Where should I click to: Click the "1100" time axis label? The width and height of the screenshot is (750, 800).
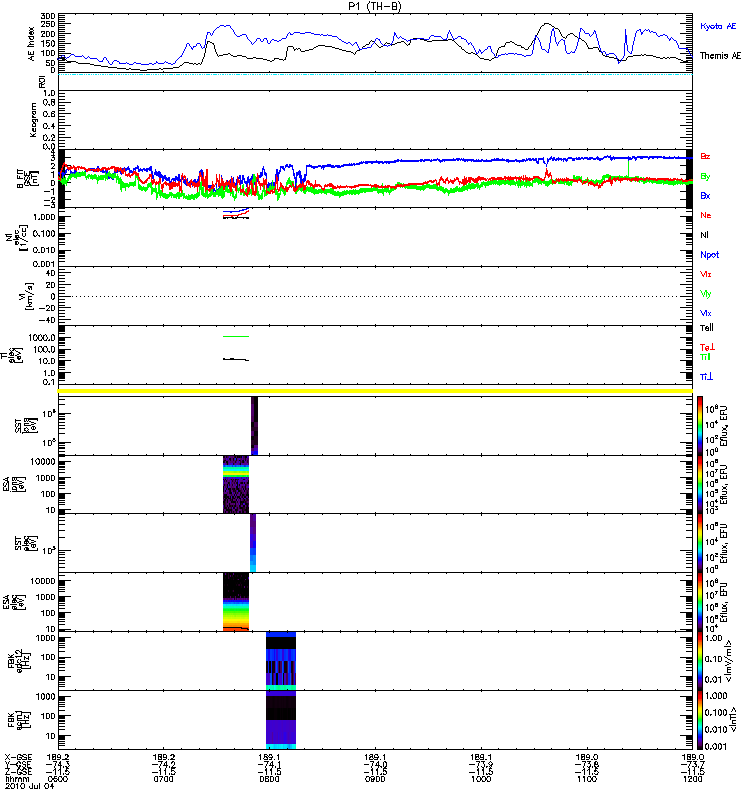pos(587,779)
